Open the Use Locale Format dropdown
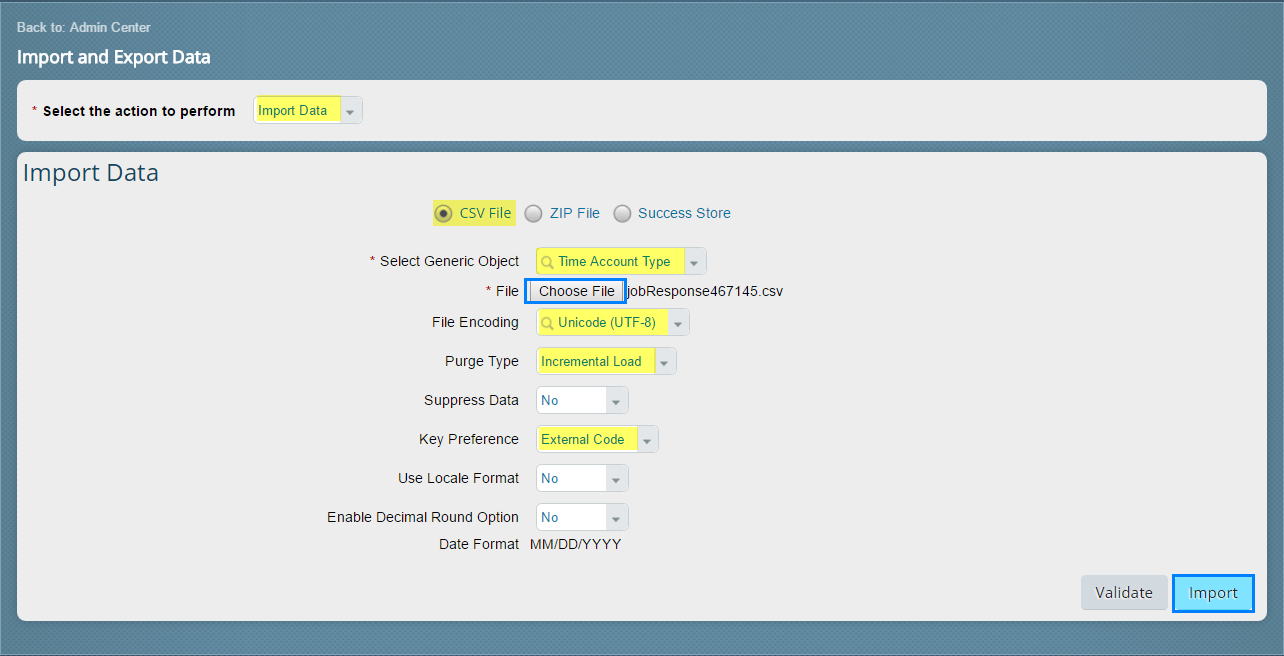This screenshot has width=1284, height=656. (x=582, y=478)
